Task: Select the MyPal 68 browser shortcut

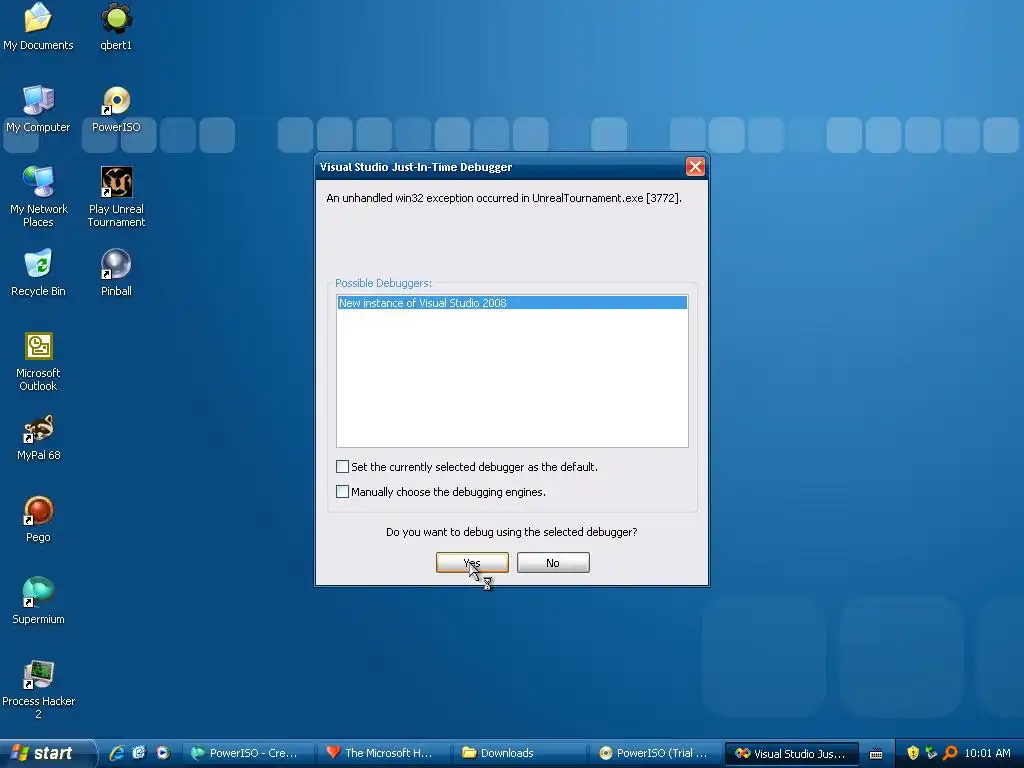Action: (39, 437)
